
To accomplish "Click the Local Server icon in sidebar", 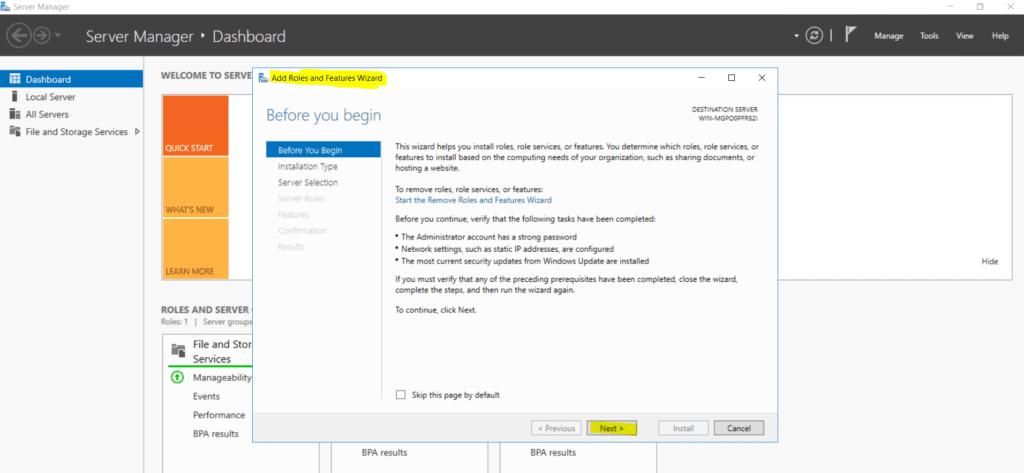I will (14, 97).
